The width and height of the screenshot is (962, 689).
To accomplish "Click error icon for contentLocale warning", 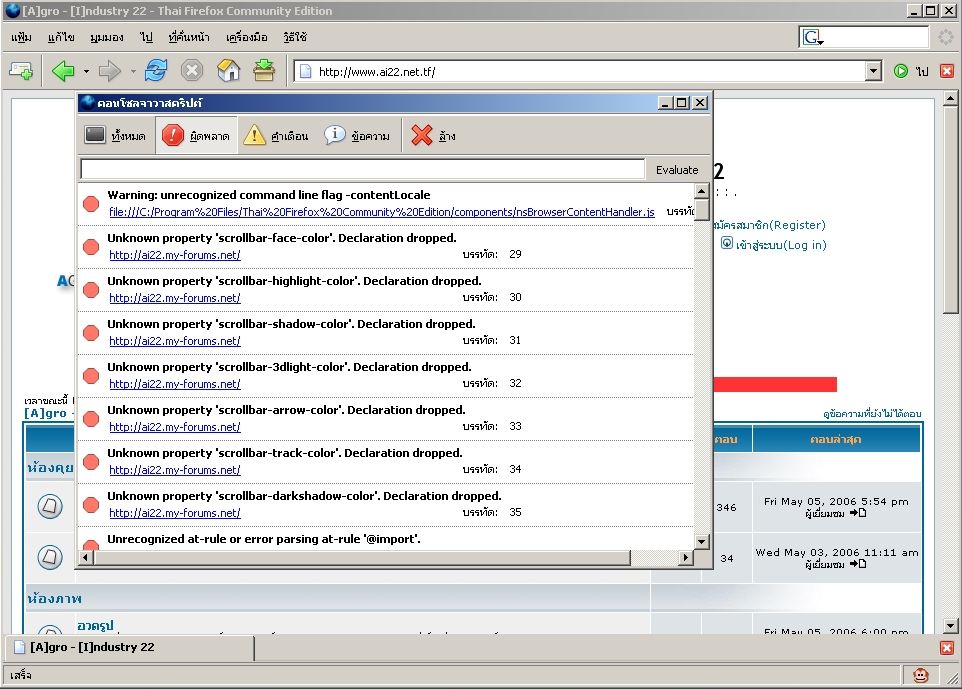I will tap(91, 204).
